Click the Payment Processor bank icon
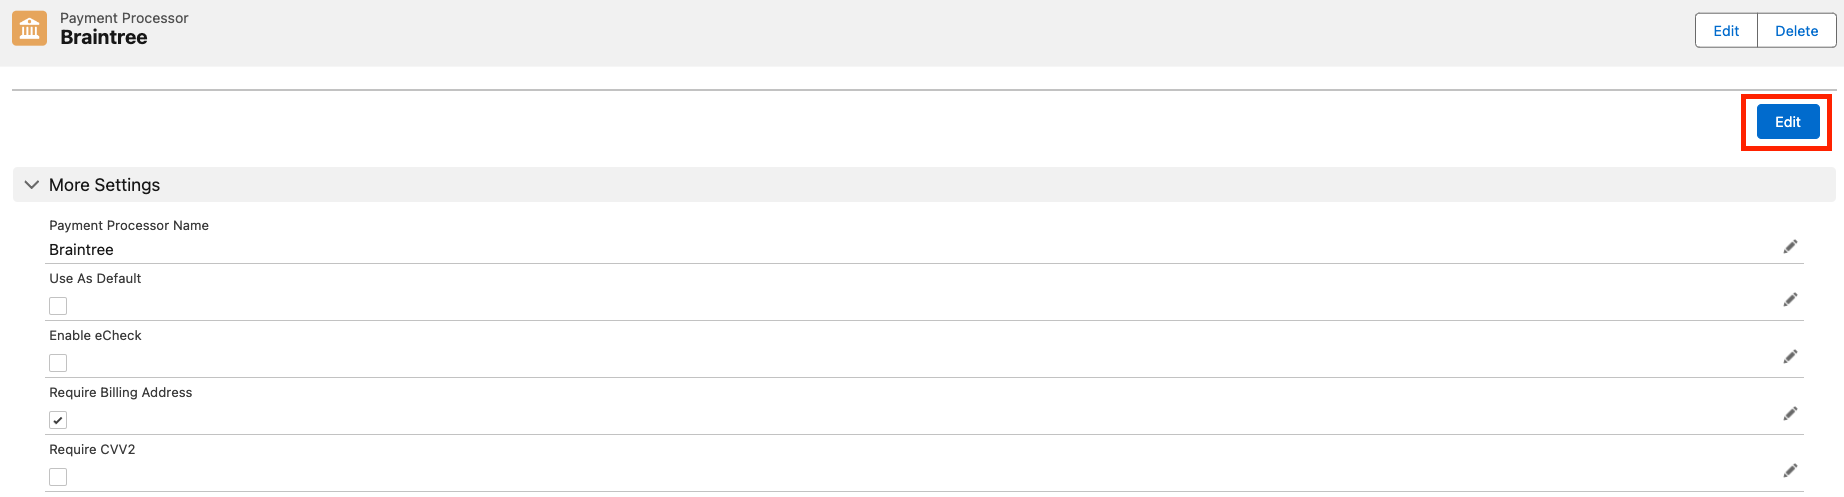 coord(29,29)
